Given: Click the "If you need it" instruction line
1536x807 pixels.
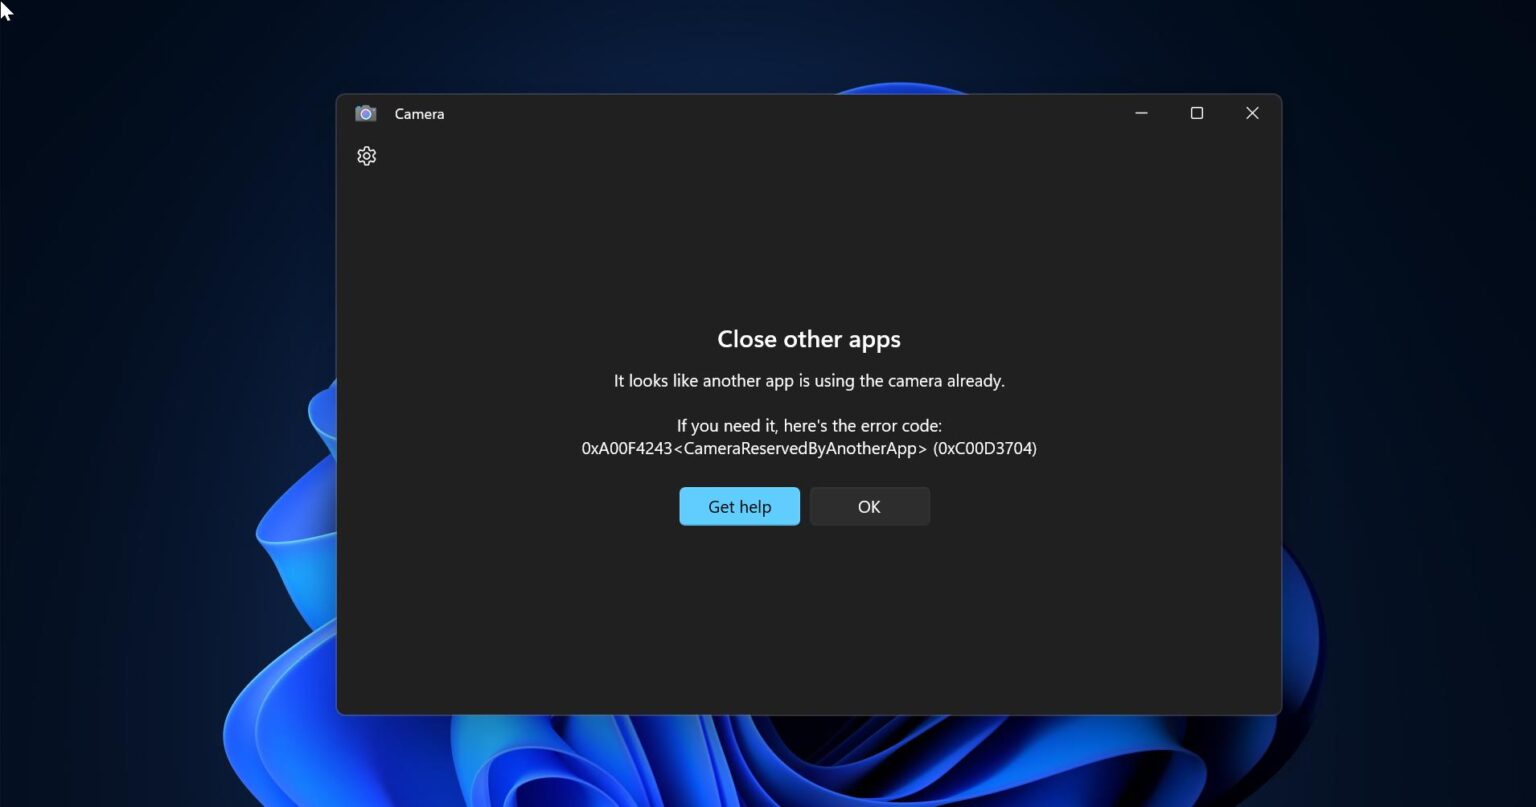Looking at the screenshot, I should [809, 425].
